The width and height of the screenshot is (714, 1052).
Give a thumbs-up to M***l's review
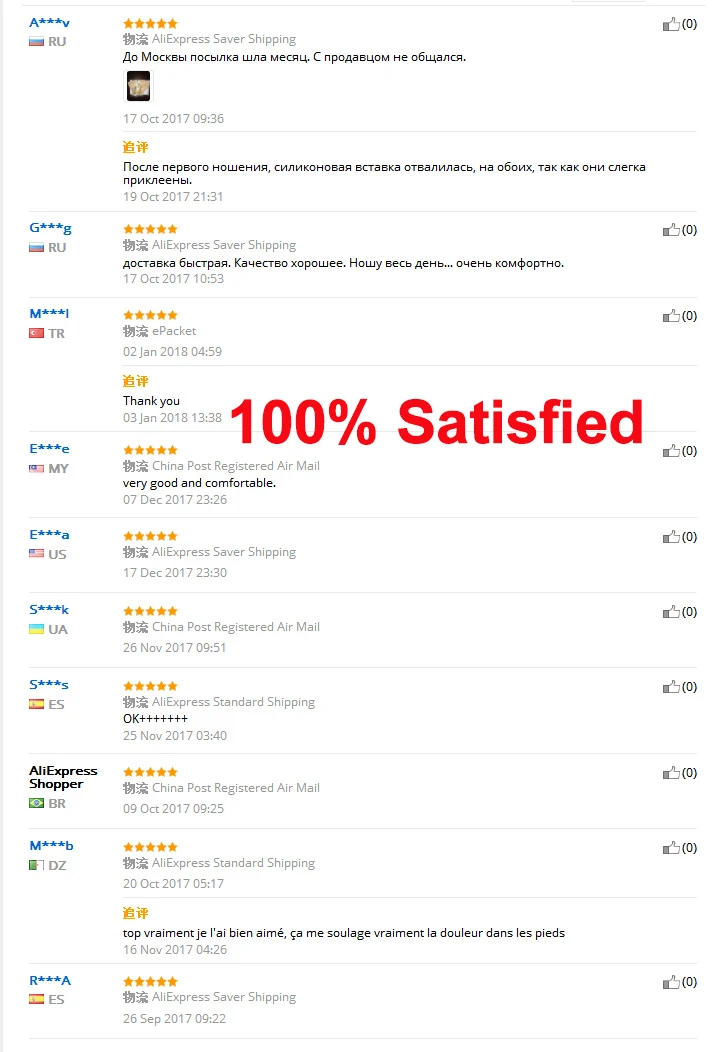(671, 316)
